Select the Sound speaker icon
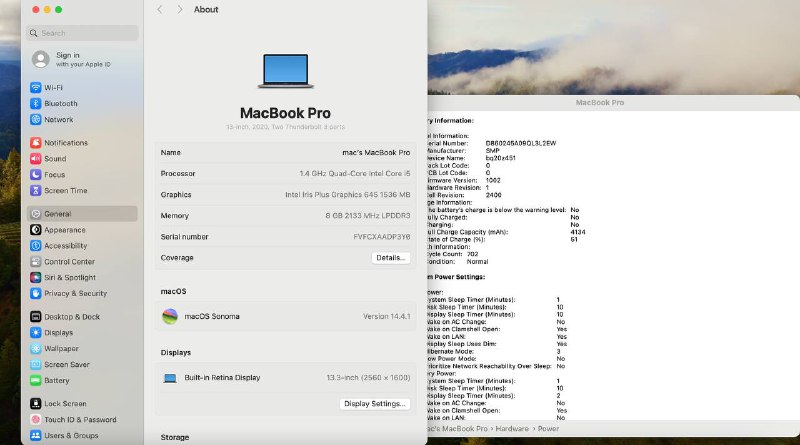The height and width of the screenshot is (445, 800). click(x=36, y=159)
